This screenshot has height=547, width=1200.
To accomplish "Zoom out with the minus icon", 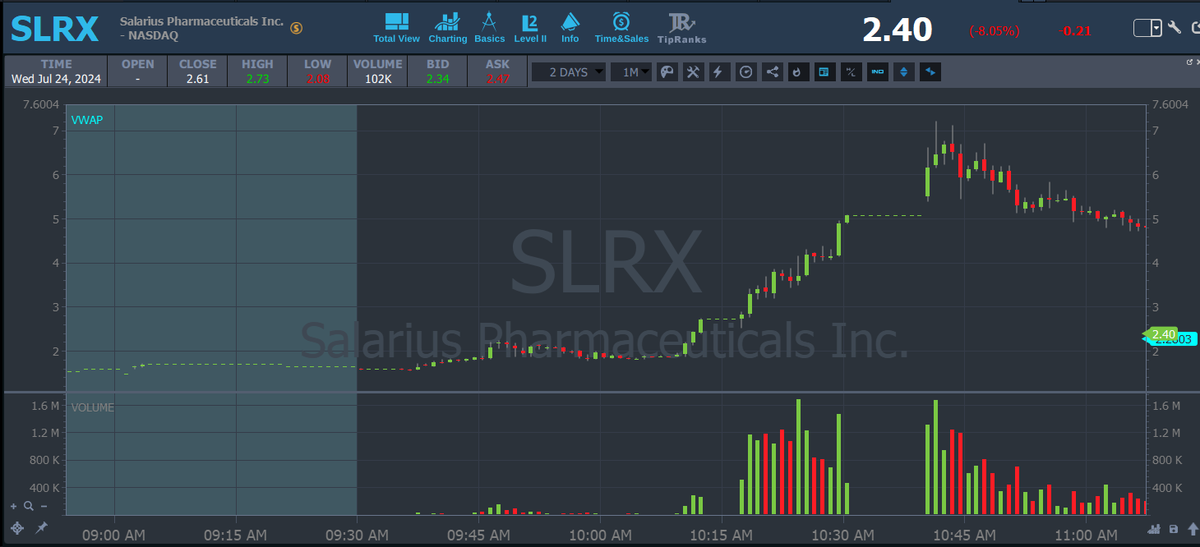I will pyautogui.click(x=42, y=507).
